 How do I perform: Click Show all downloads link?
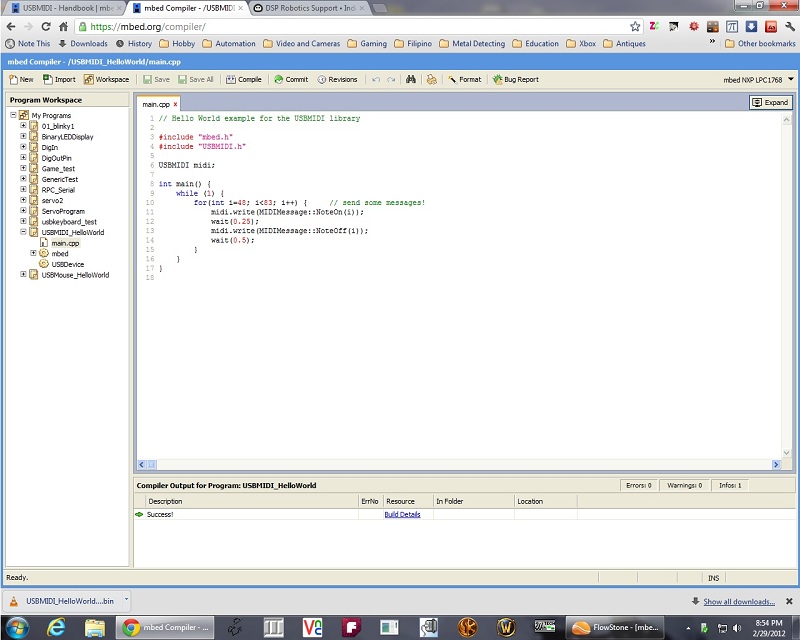coord(738,601)
